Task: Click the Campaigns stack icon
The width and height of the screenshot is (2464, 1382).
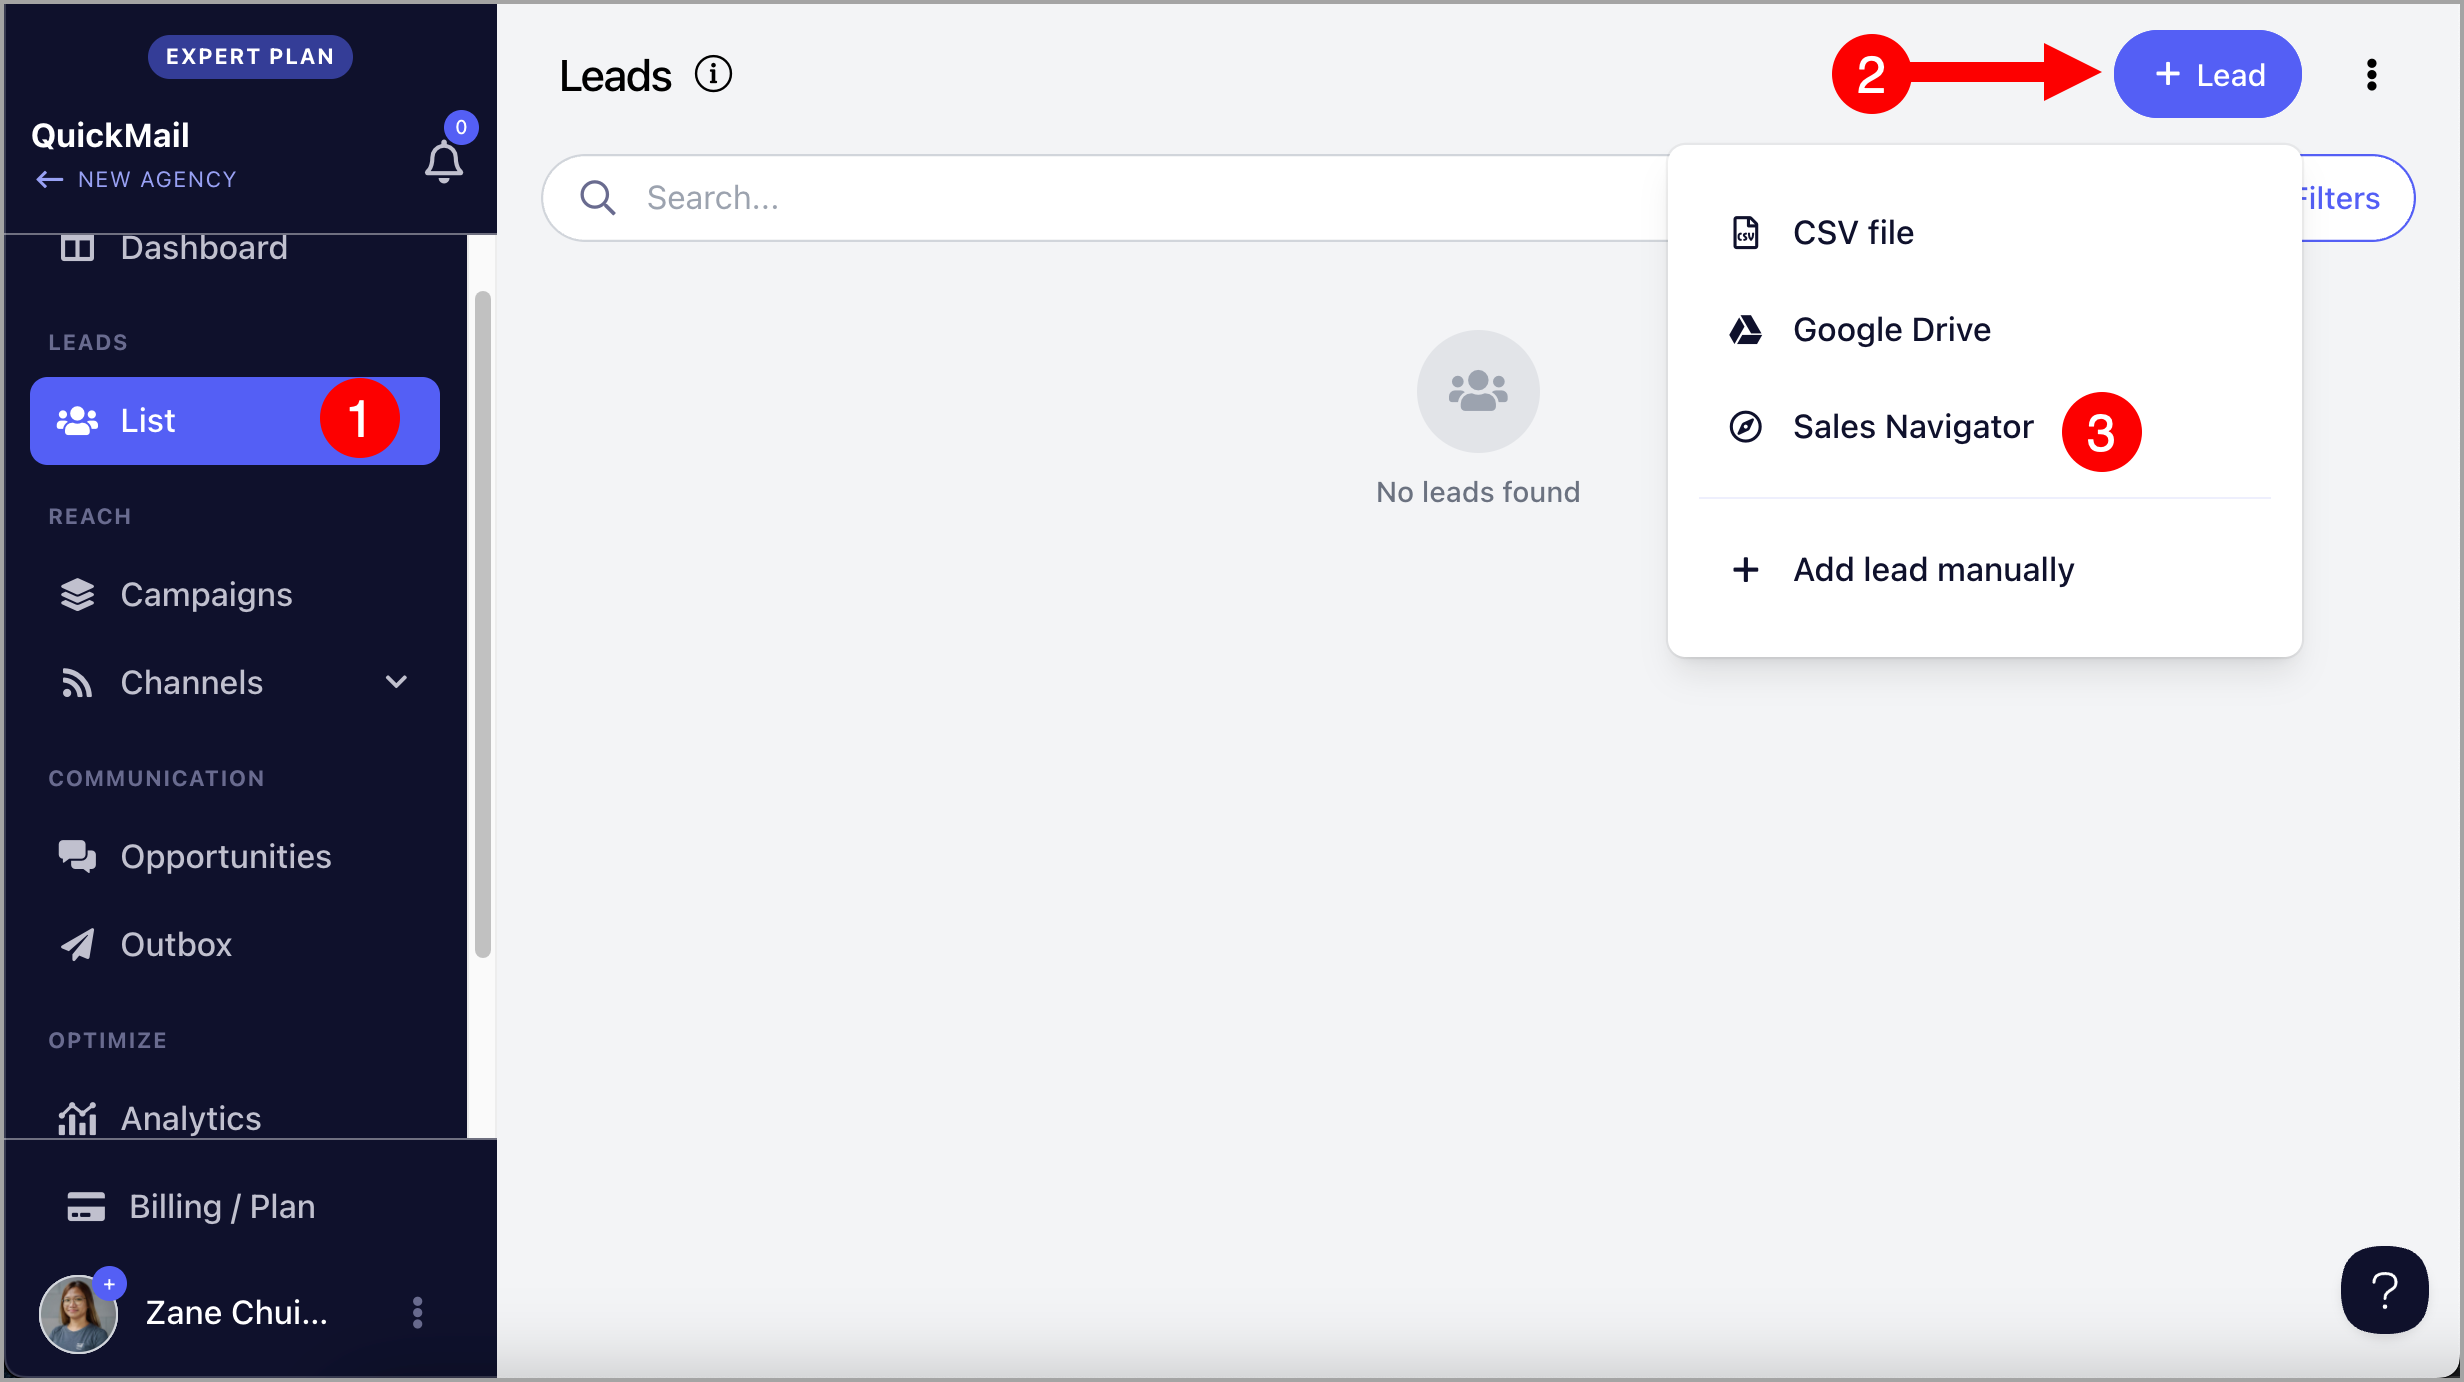Action: click(77, 595)
